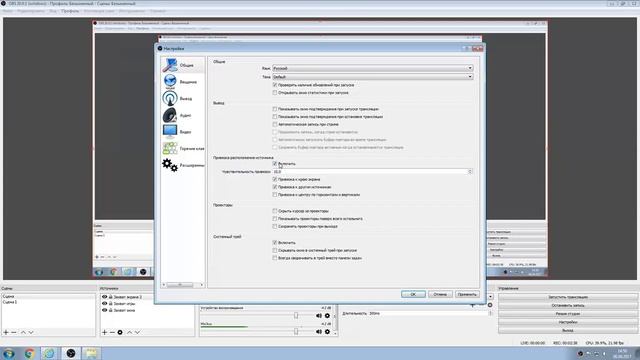The height and width of the screenshot is (360, 640).
Task: Add a new source with plus icon
Action: pyautogui.click(x=104, y=333)
